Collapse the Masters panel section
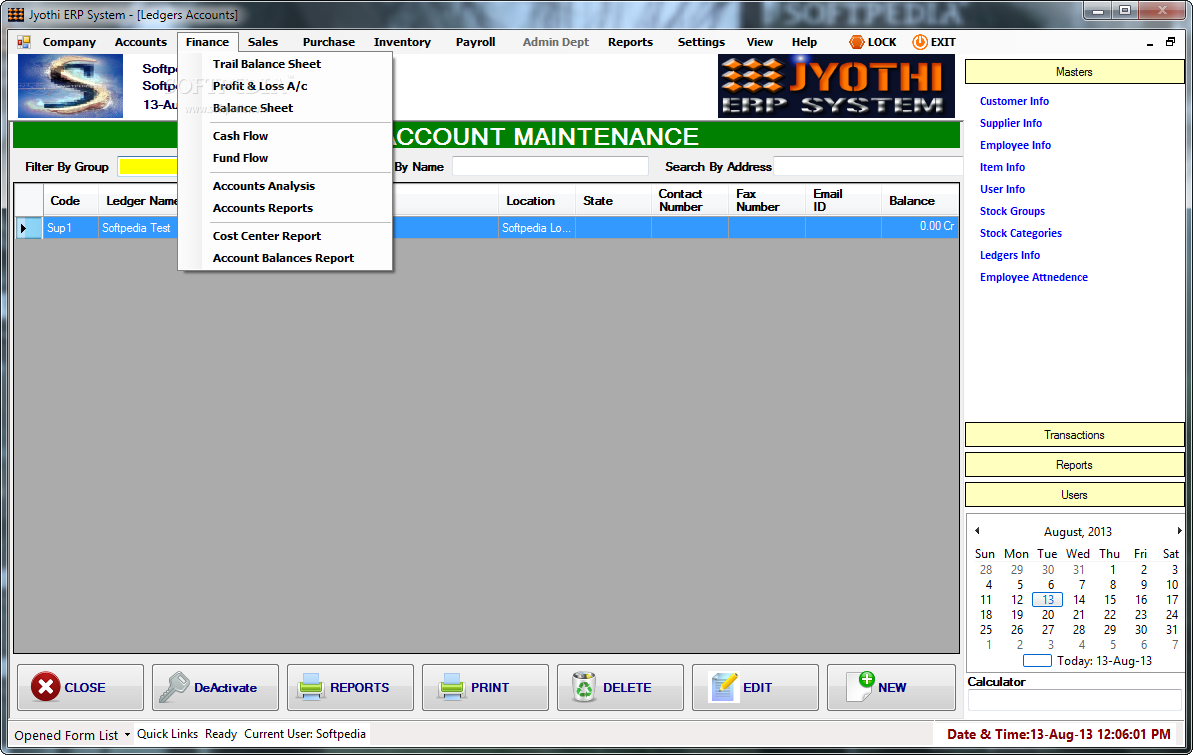The width and height of the screenshot is (1193, 755). click(1074, 72)
